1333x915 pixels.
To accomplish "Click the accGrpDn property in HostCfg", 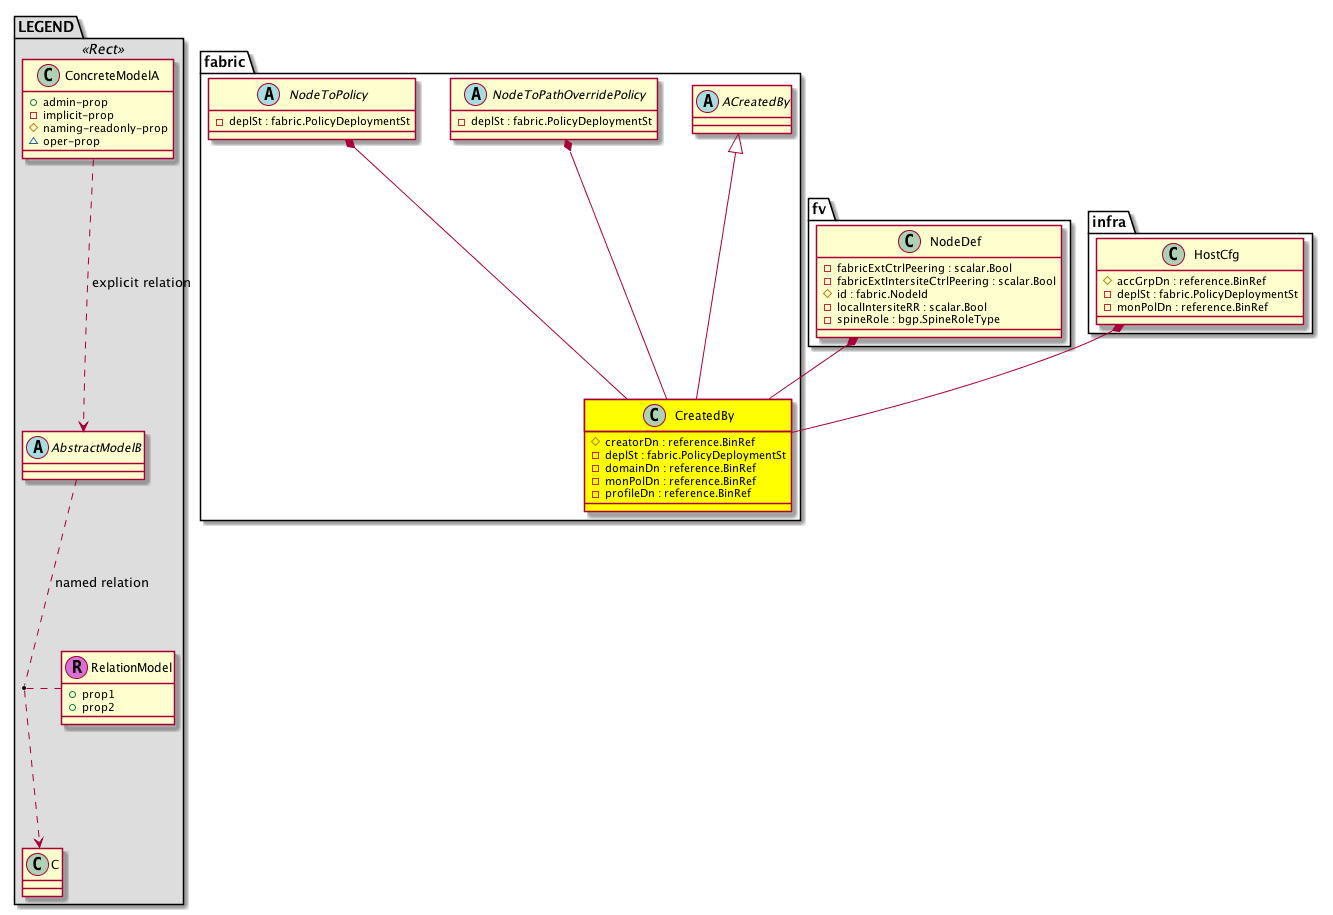I will (1191, 281).
